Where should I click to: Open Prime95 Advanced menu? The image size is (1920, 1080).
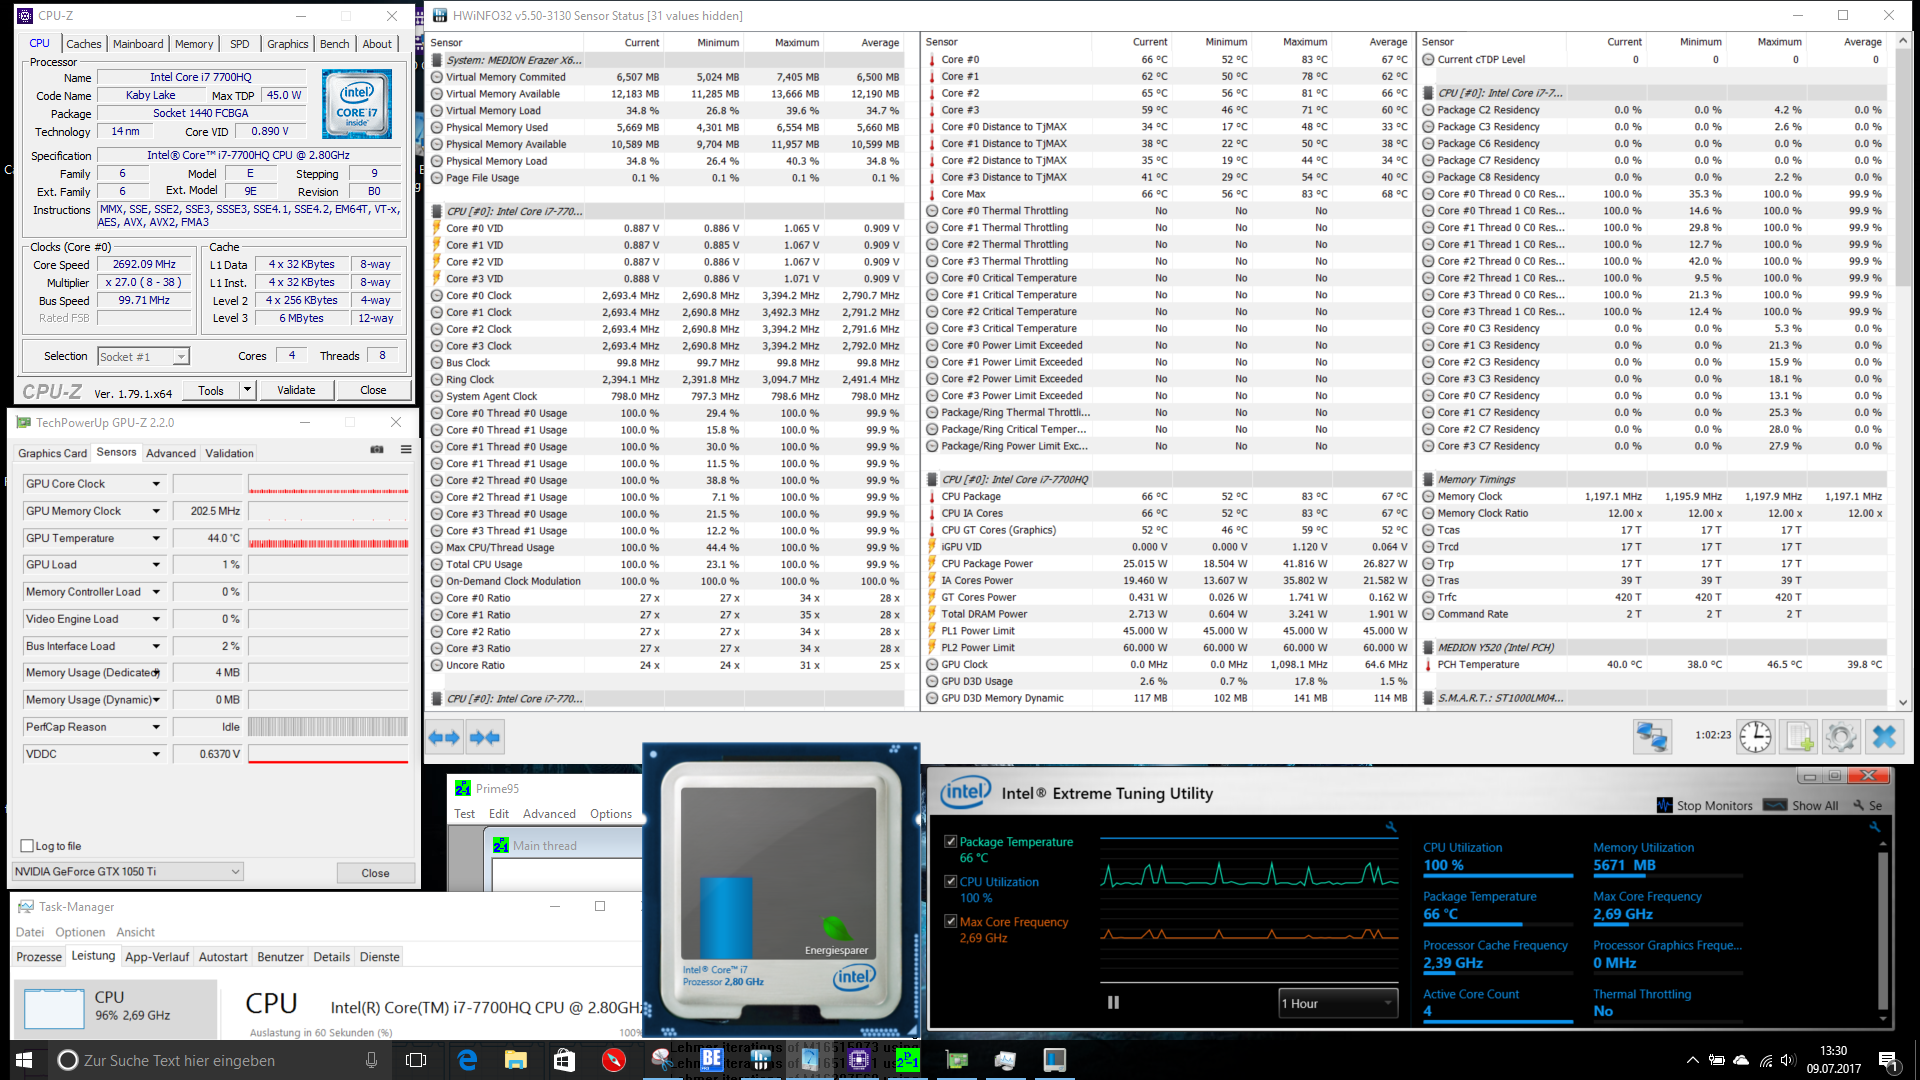549,814
